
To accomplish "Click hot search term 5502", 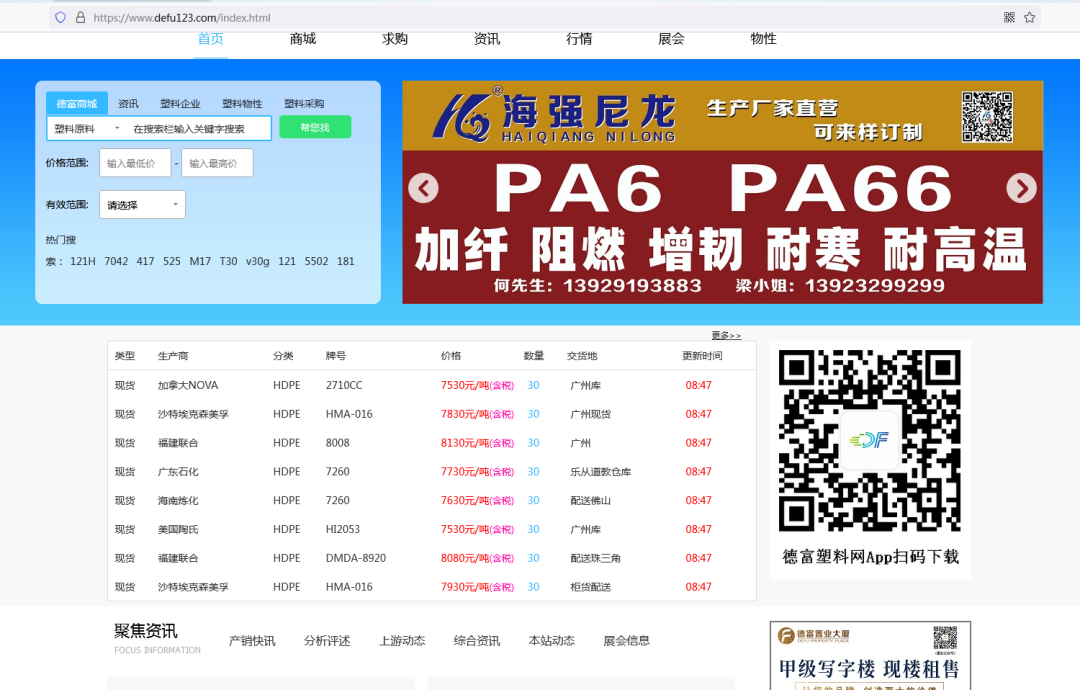I will [317, 262].
